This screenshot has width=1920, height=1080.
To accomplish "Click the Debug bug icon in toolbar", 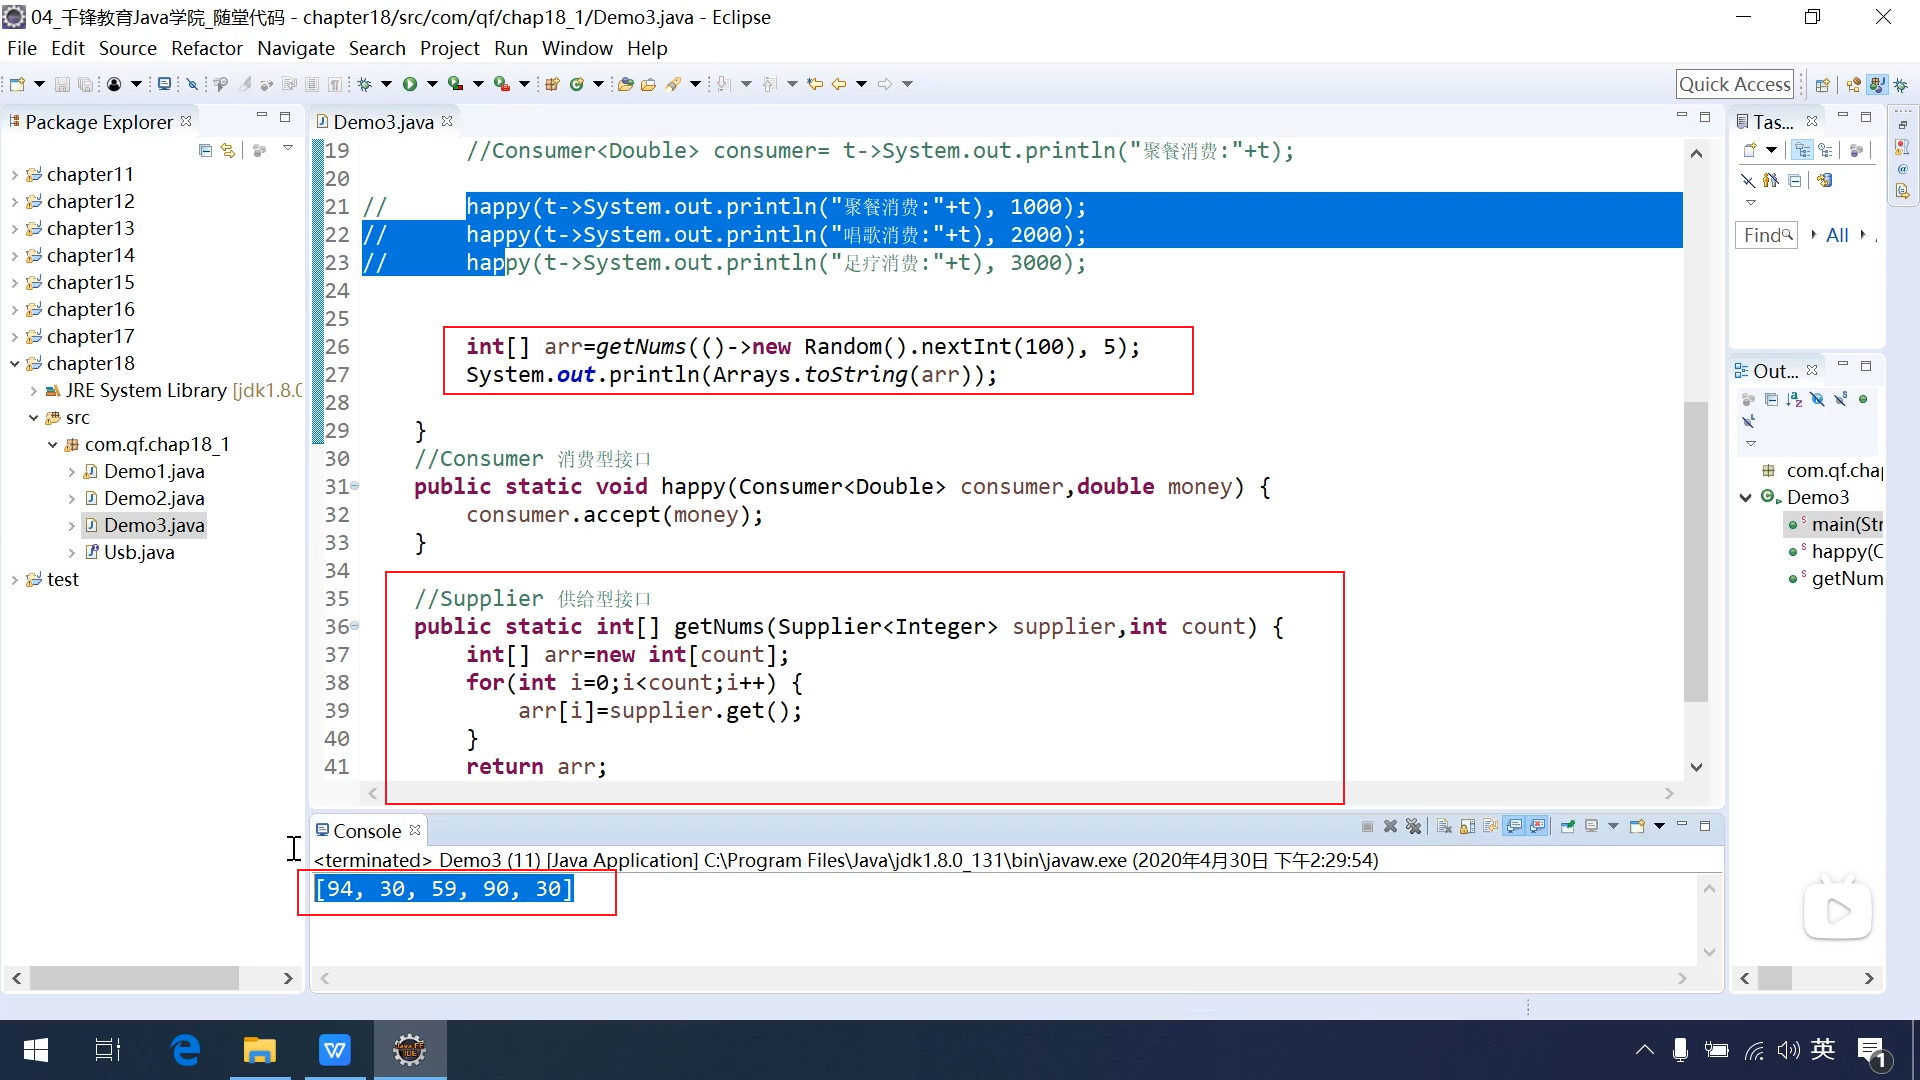I will [365, 84].
